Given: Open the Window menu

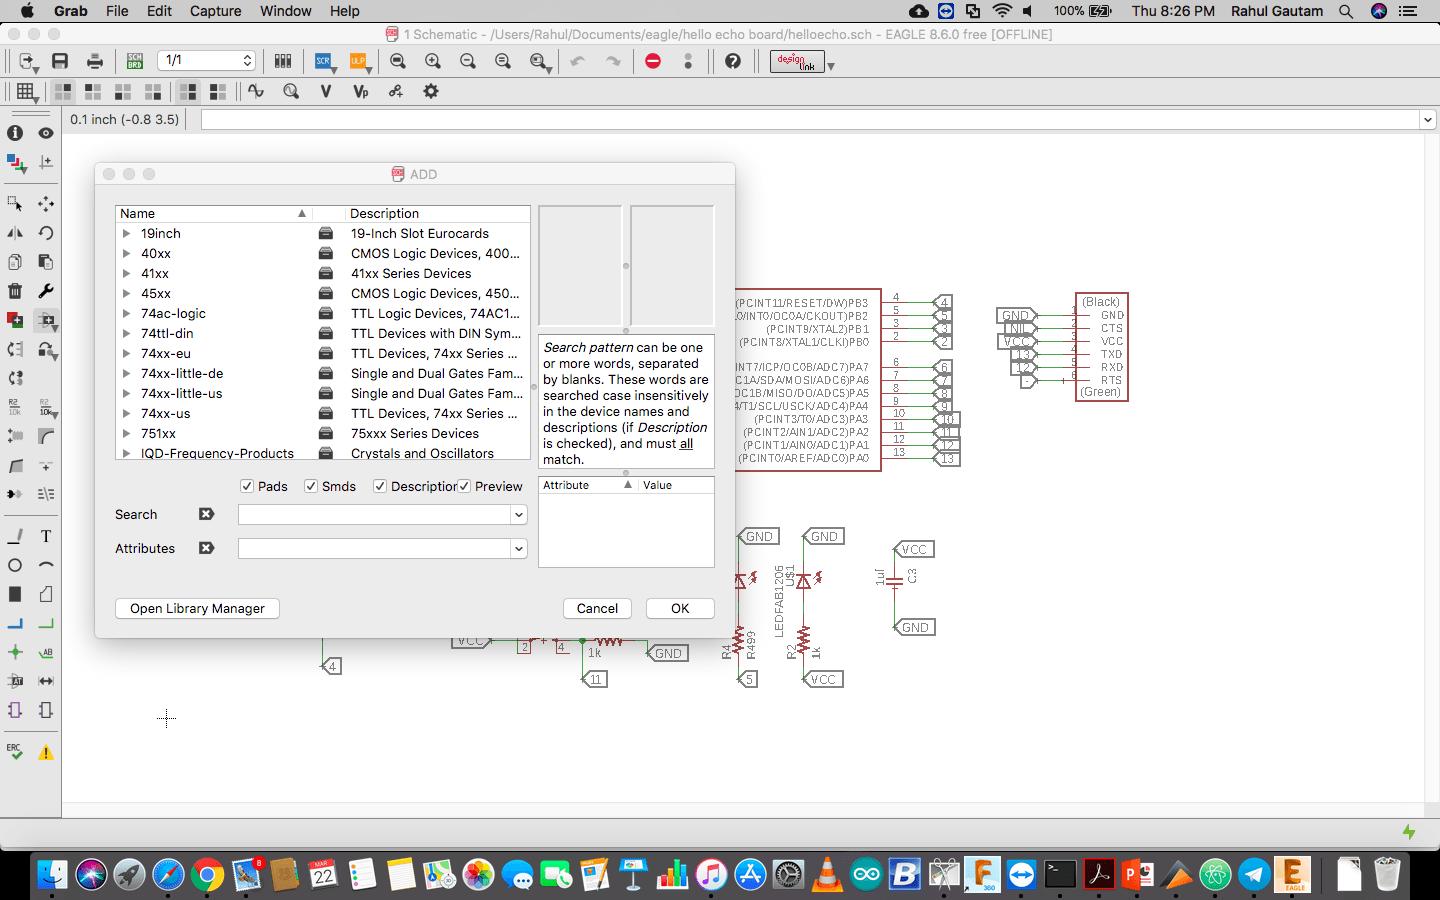Looking at the screenshot, I should 286,11.
